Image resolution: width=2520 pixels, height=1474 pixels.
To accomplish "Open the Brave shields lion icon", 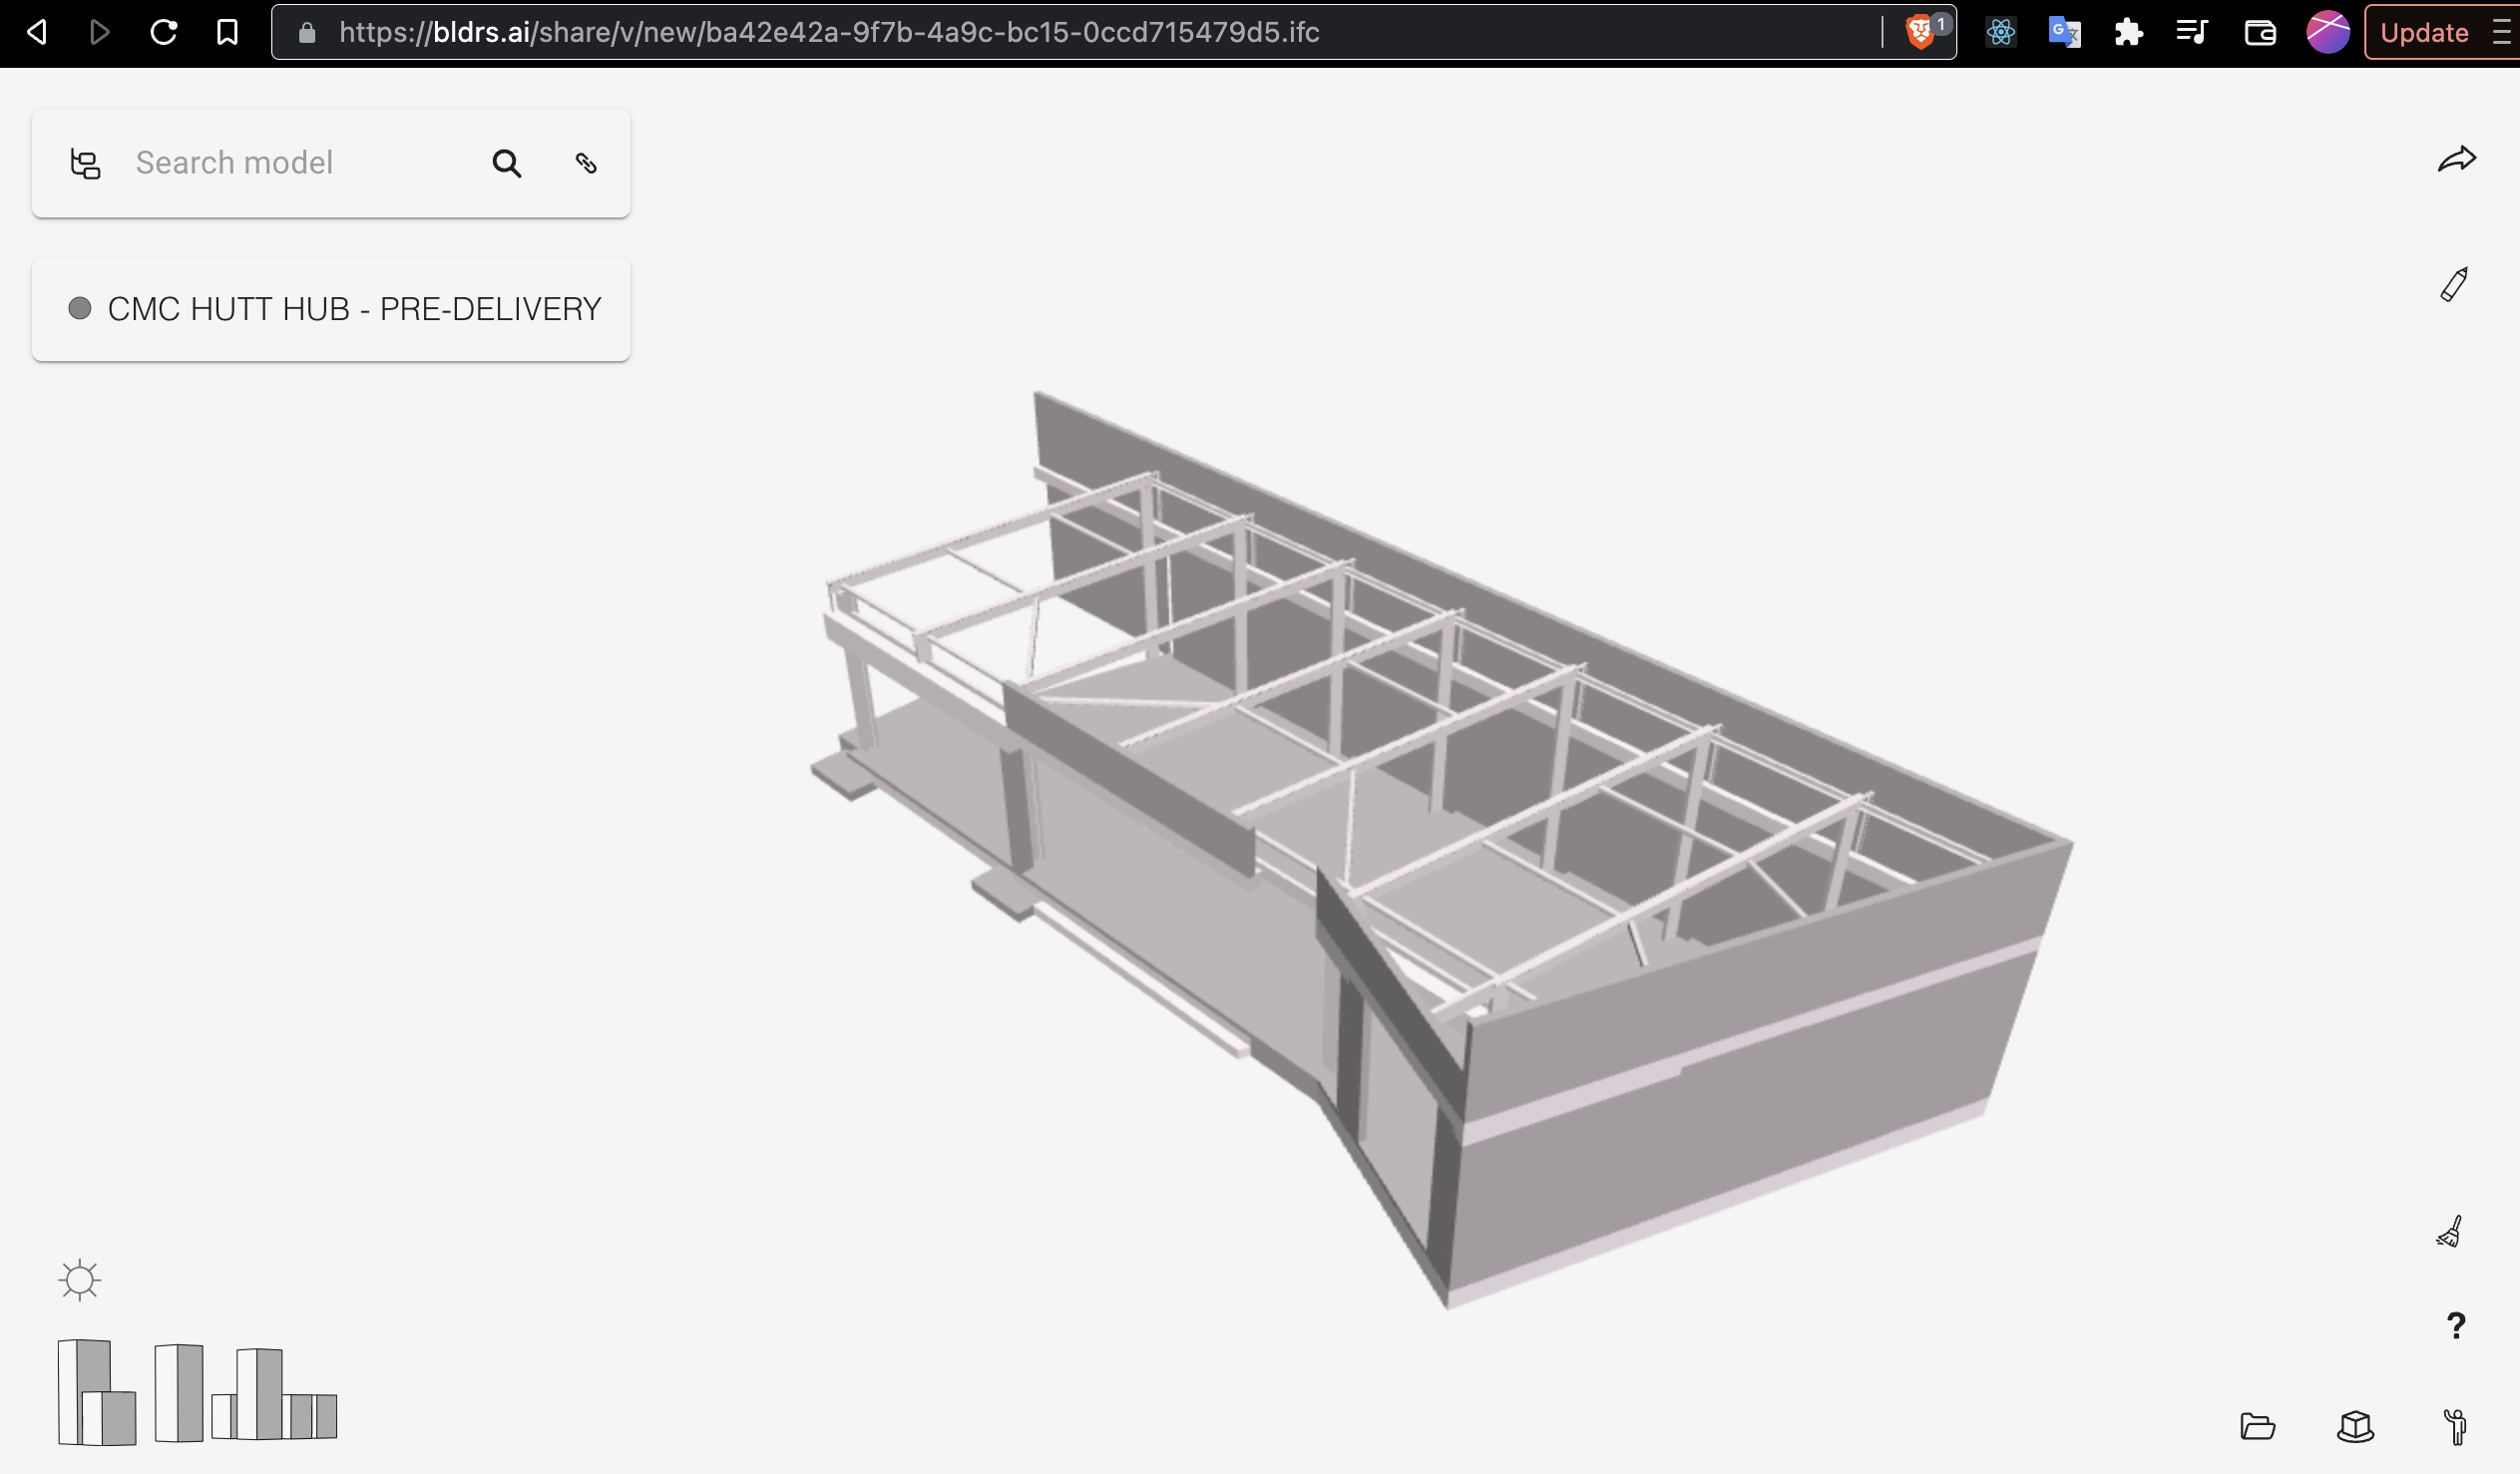I will pyautogui.click(x=1919, y=33).
